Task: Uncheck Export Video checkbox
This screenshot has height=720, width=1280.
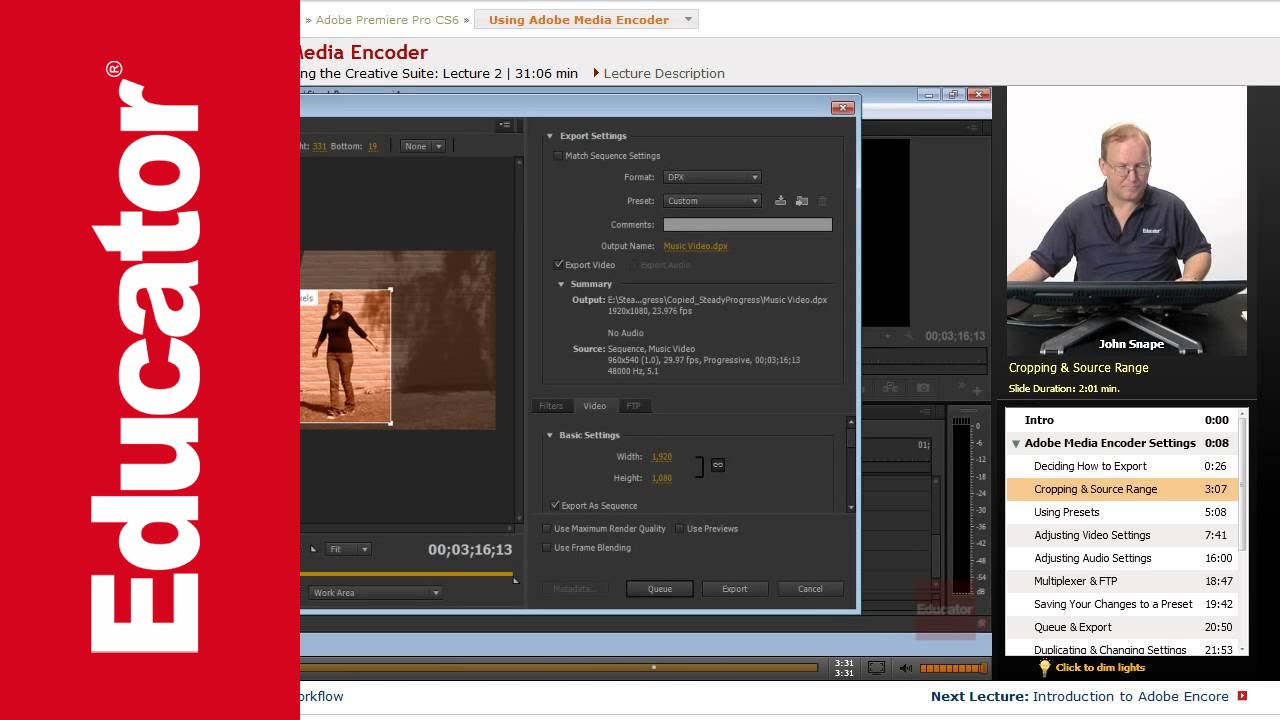Action: (559, 265)
